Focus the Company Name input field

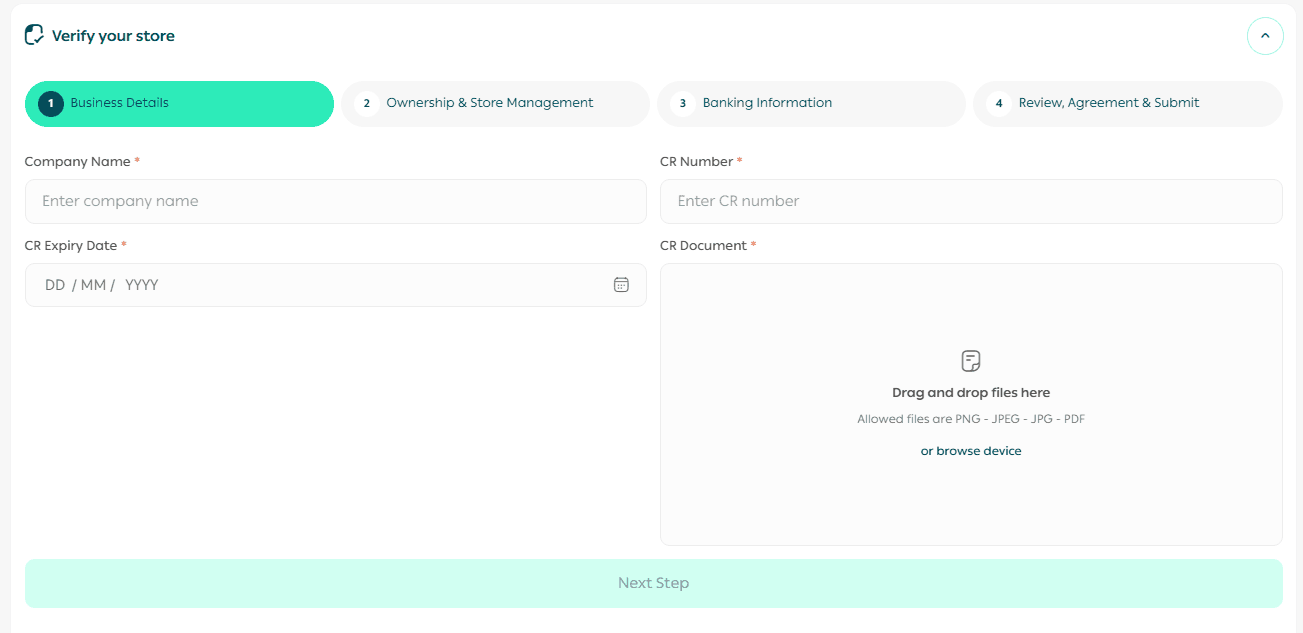336,201
